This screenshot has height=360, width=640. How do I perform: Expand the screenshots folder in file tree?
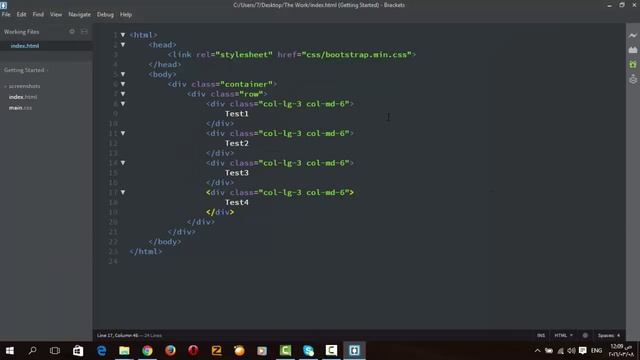pyautogui.click(x=23, y=86)
